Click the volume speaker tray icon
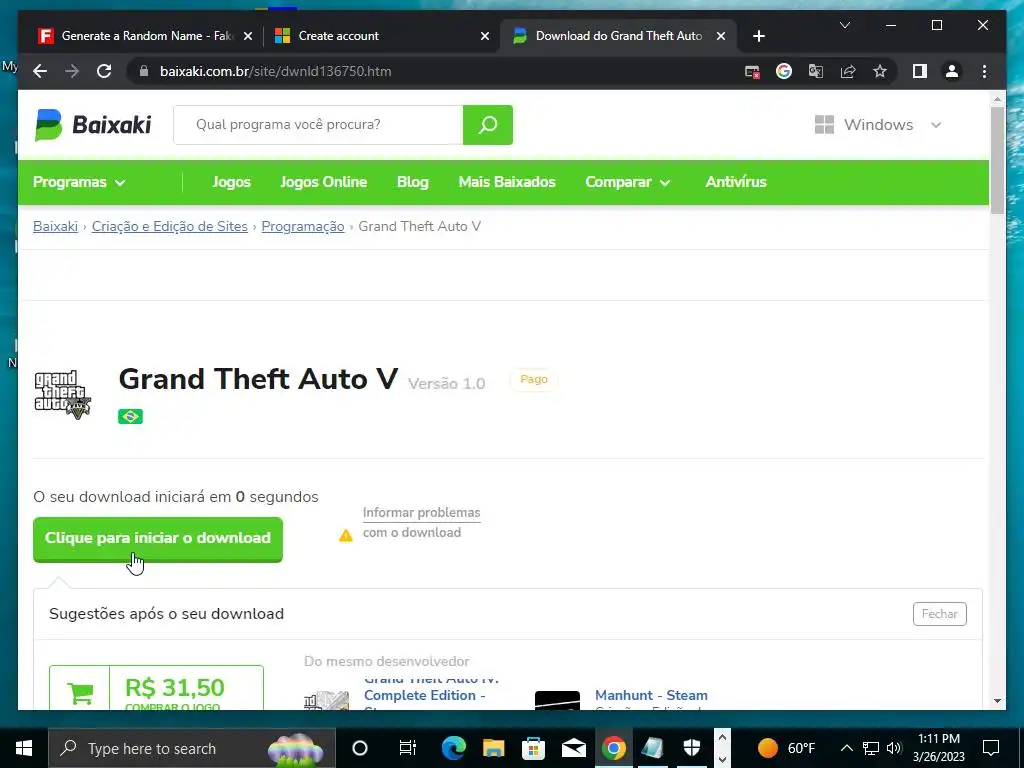The width and height of the screenshot is (1024, 768). coord(895,748)
